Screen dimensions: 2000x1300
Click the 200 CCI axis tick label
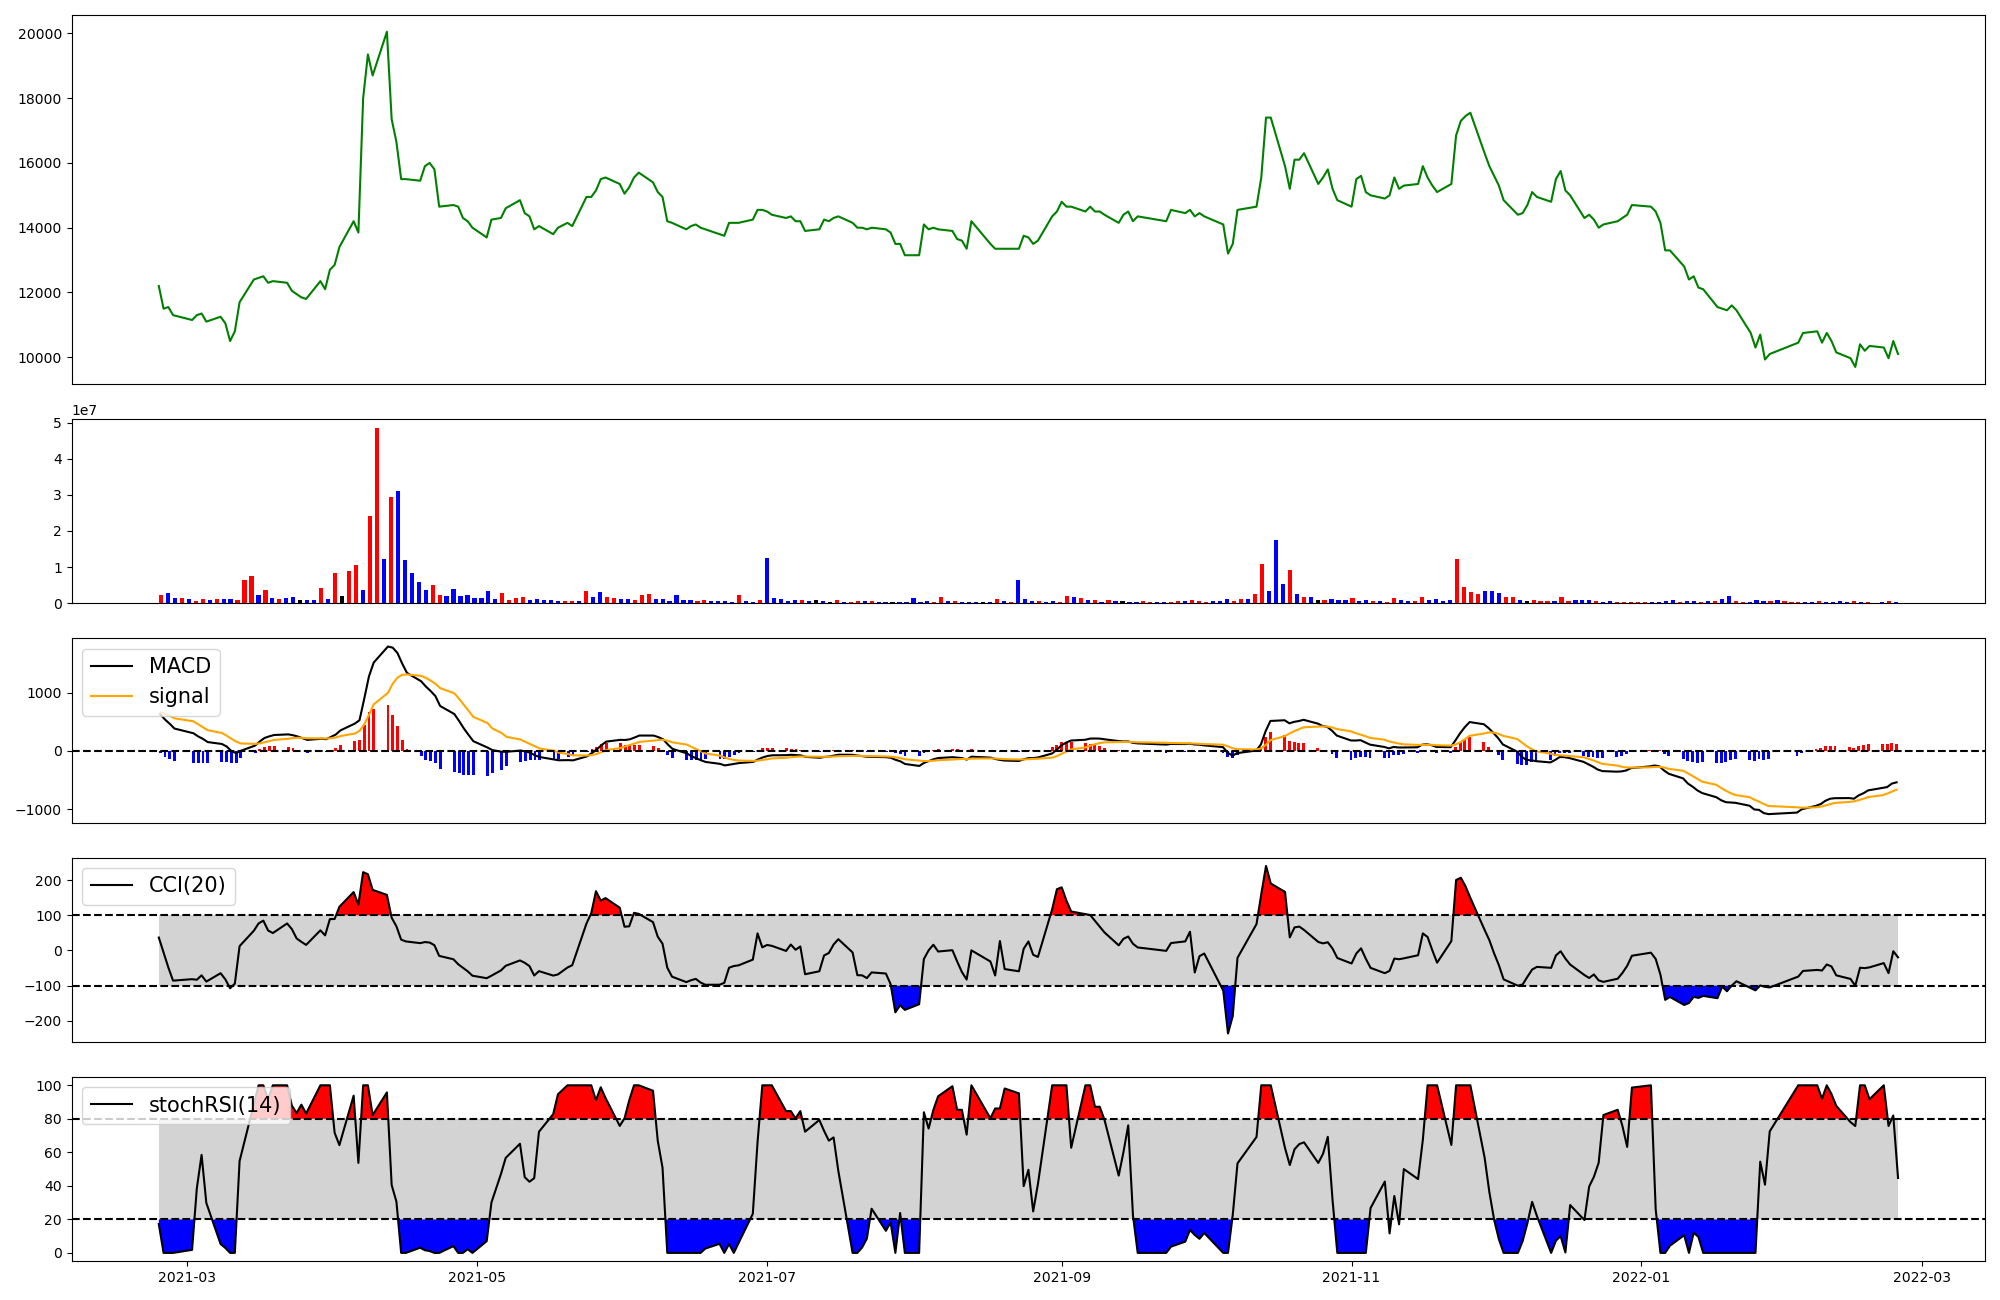pos(48,881)
